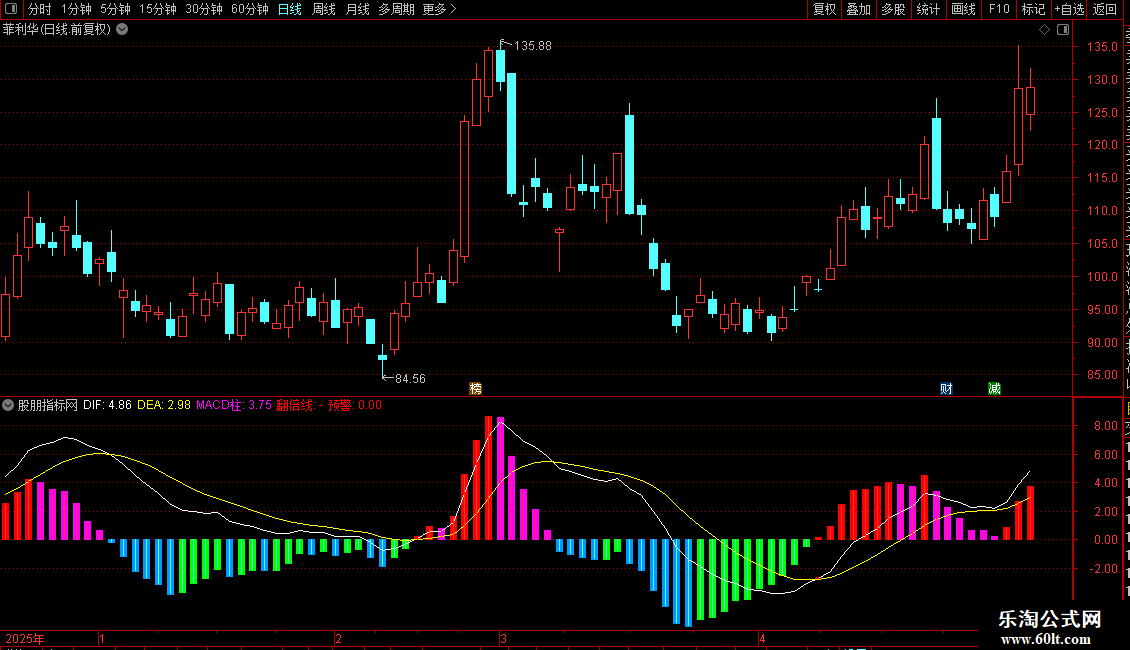1130x650 pixels.
Task: Click the 翻倍线 indicator label
Action: (300, 405)
